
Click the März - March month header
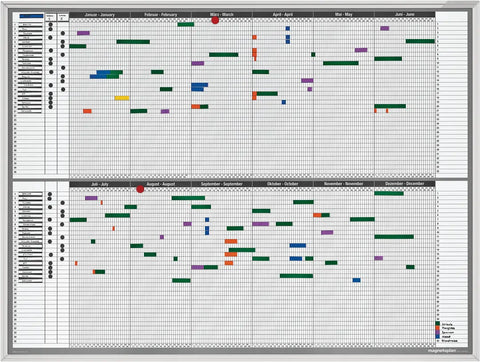coord(222,15)
